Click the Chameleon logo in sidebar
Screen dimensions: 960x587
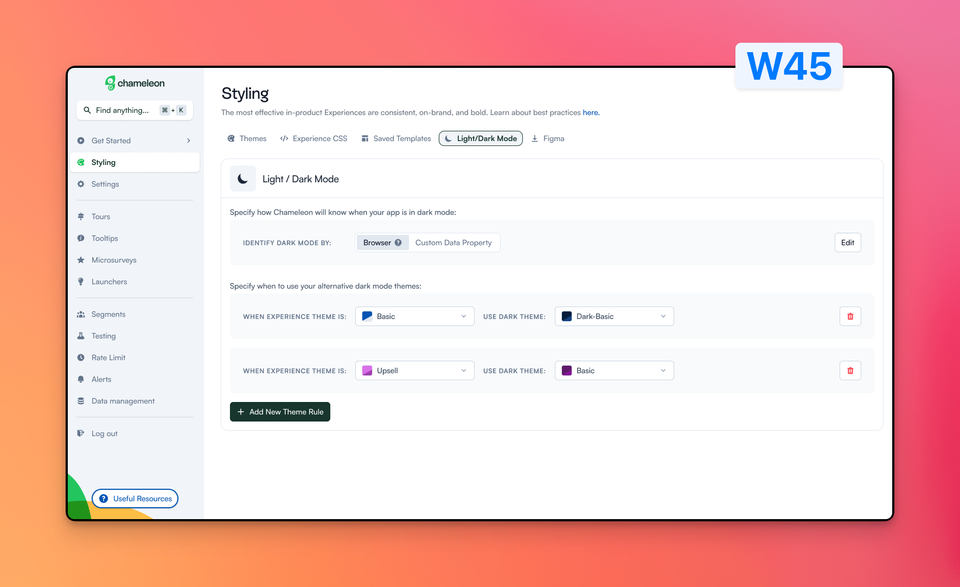(x=135, y=83)
